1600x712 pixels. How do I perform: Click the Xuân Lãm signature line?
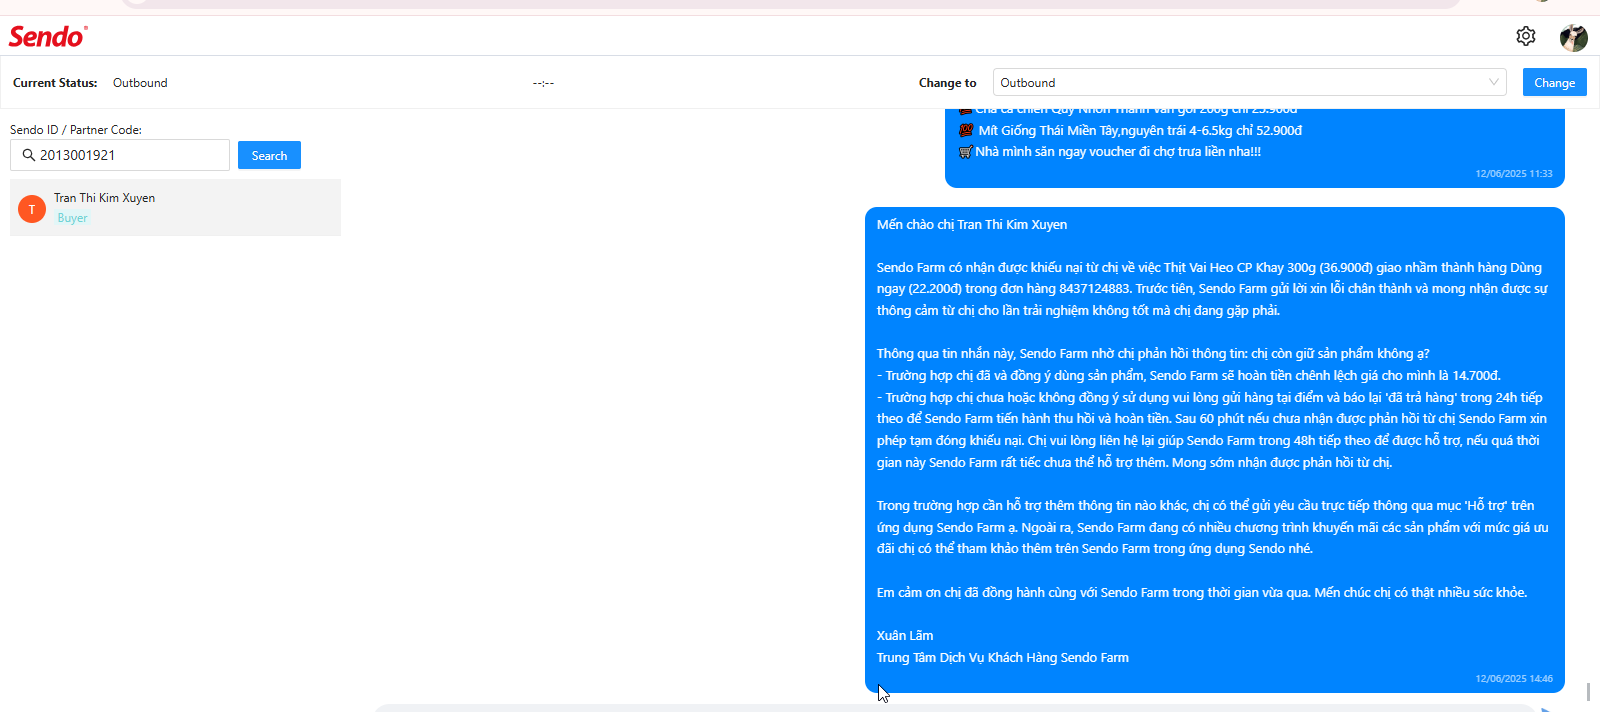click(905, 636)
